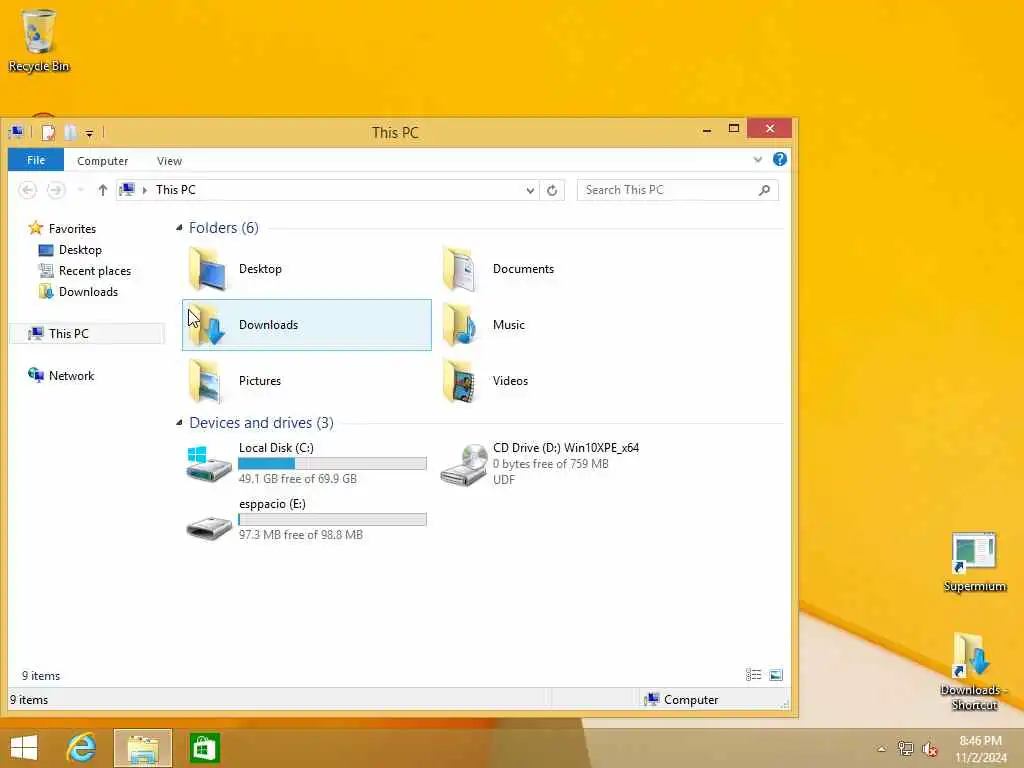
Task: Switch to Details view toggle
Action: tap(754, 675)
